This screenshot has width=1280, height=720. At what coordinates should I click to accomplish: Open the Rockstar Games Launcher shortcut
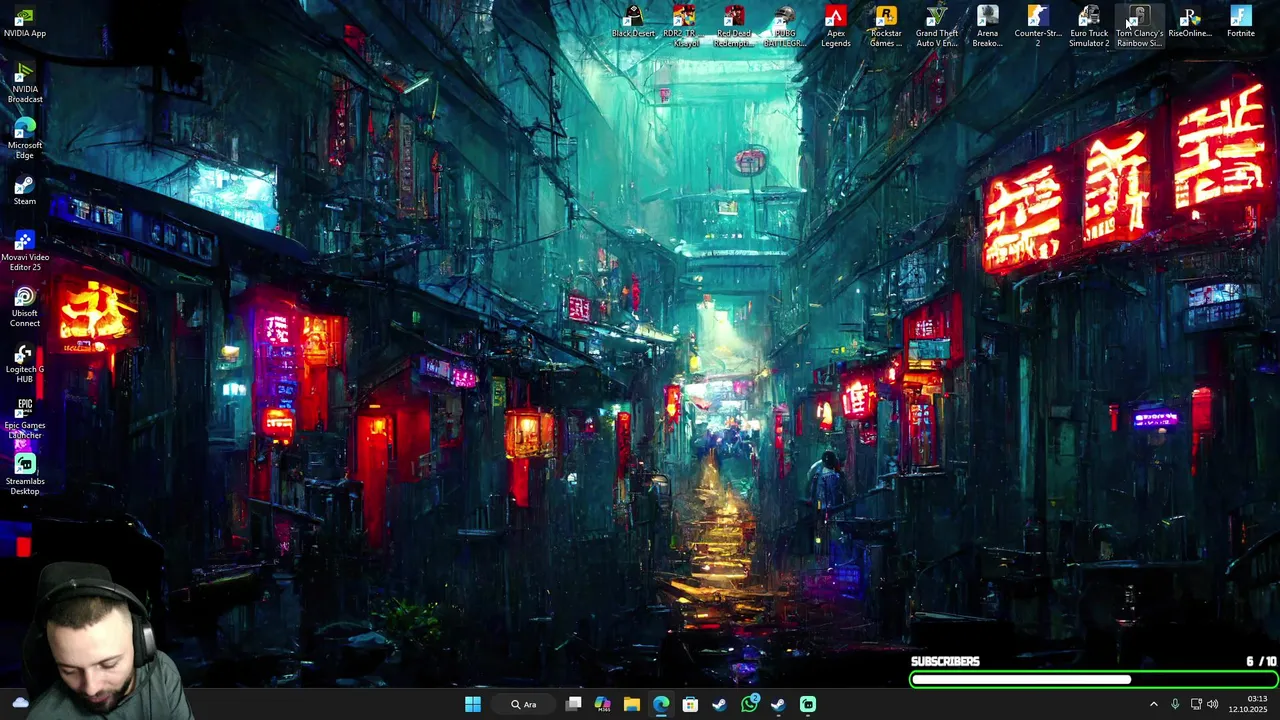point(886,27)
